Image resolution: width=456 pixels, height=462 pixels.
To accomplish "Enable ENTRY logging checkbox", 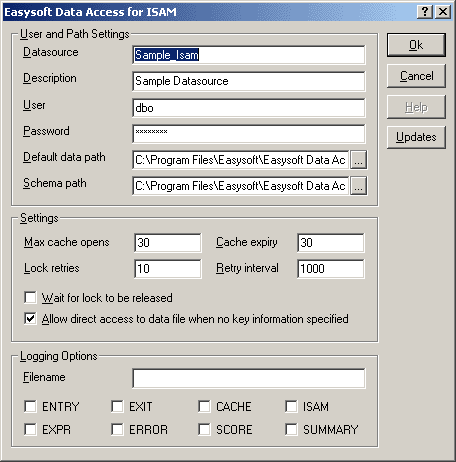I will [x=30, y=406].
